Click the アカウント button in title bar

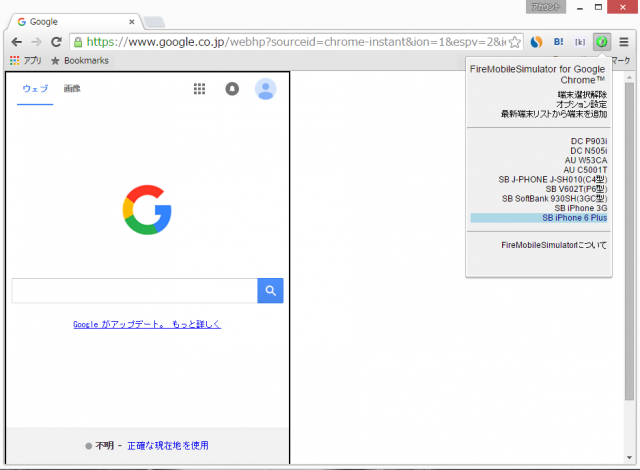546,7
